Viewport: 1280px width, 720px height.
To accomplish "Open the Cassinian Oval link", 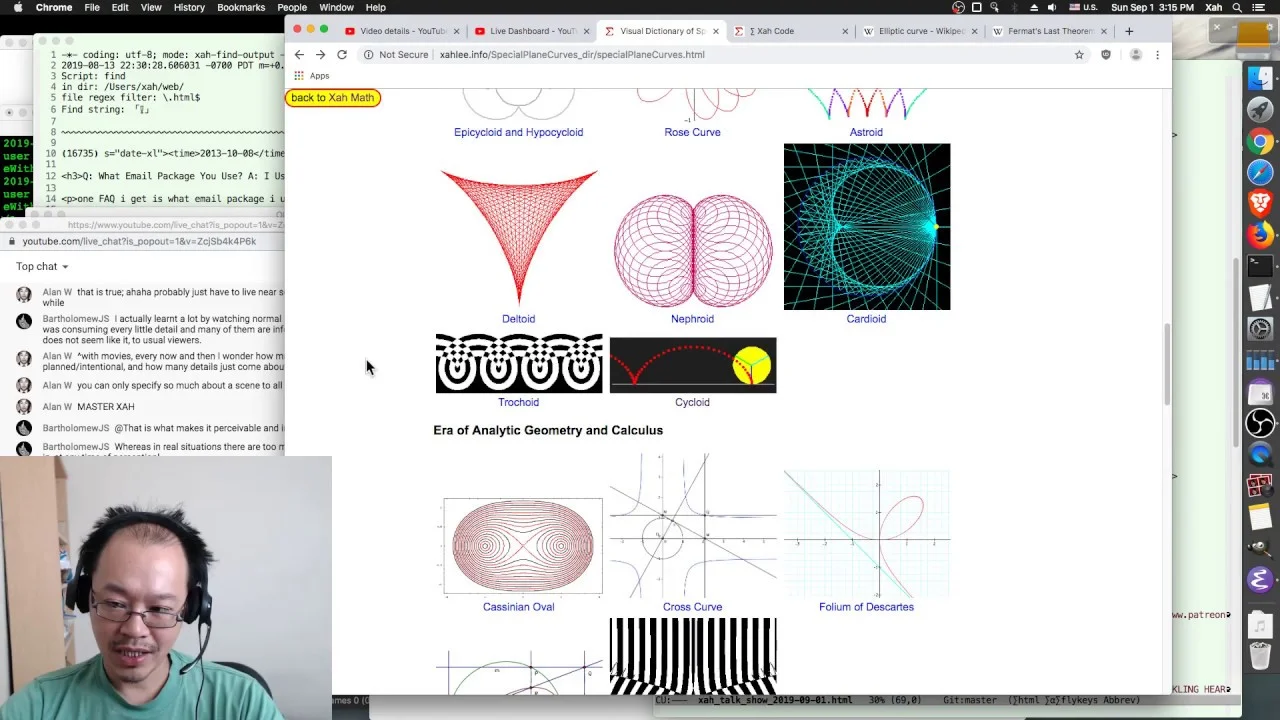I will [x=518, y=607].
